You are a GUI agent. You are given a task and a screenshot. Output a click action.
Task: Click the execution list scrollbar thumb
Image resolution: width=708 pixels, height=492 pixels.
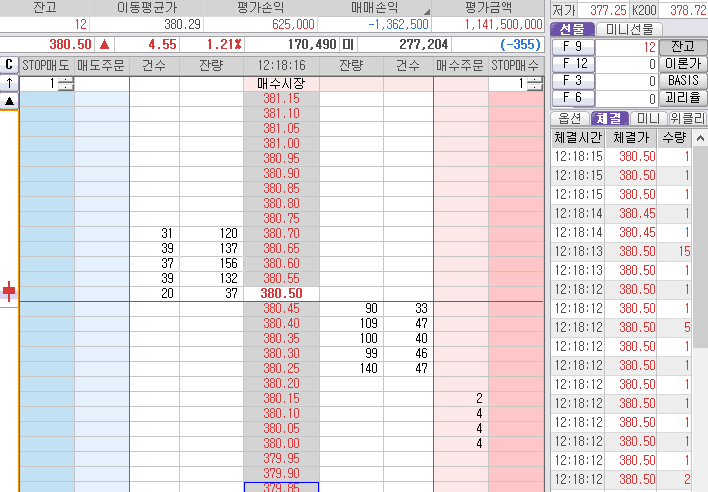point(700,247)
